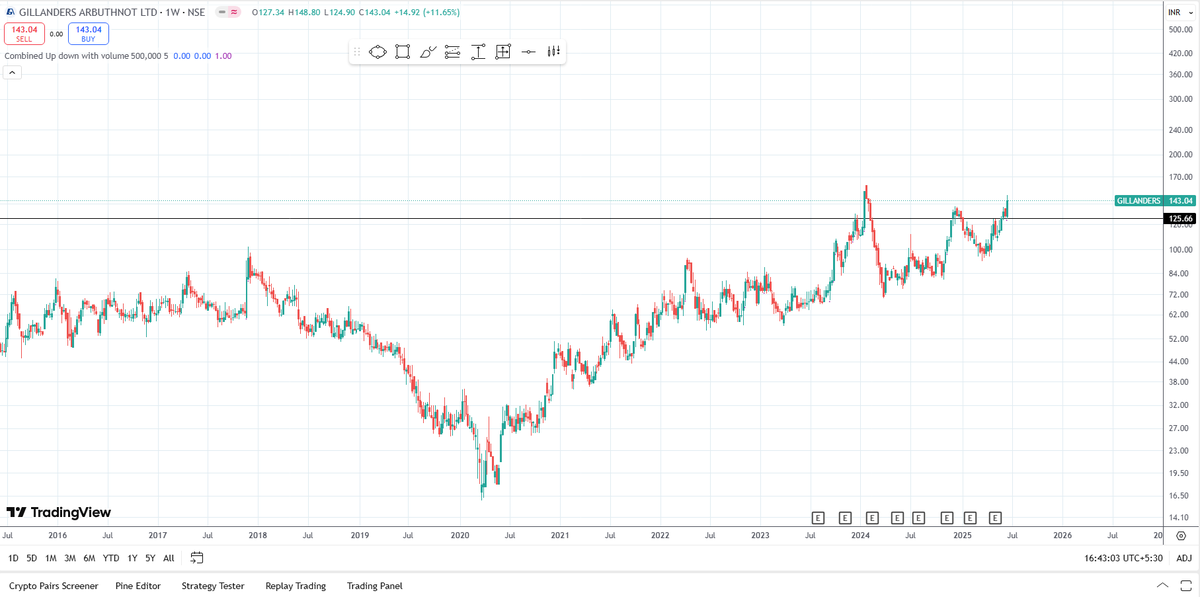The height and width of the screenshot is (597, 1200).
Task: Click the red SELL 143.04 button
Action: [24, 34]
